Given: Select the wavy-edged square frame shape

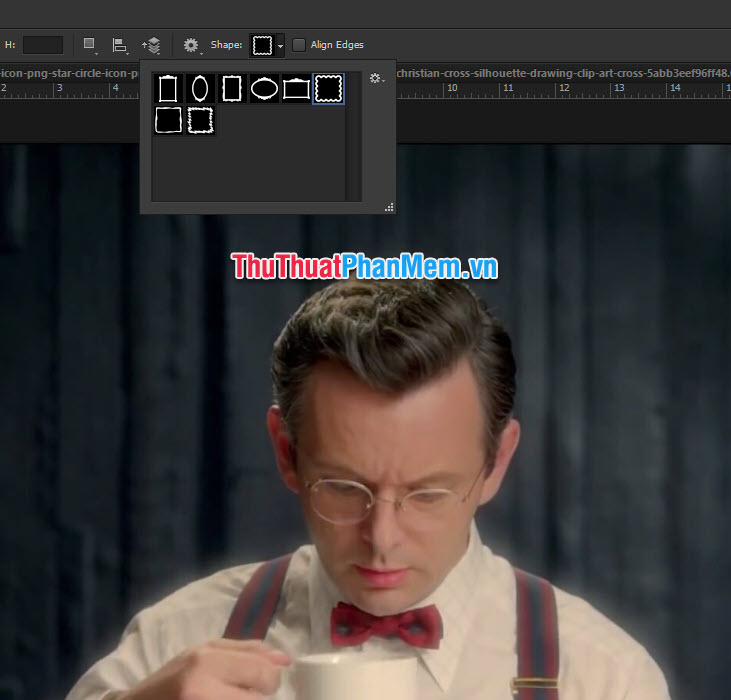Looking at the screenshot, I should [200, 120].
